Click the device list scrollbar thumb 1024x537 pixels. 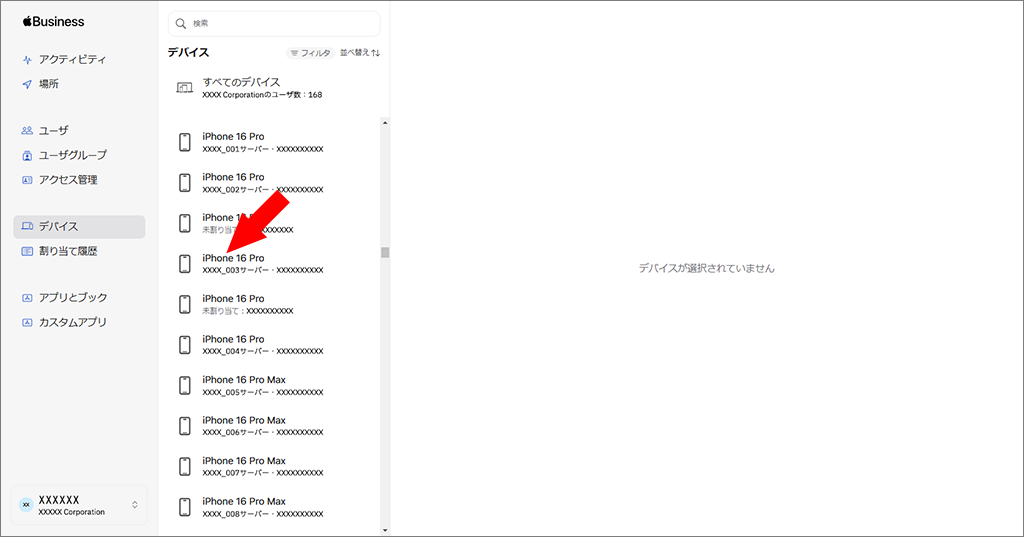(x=385, y=252)
